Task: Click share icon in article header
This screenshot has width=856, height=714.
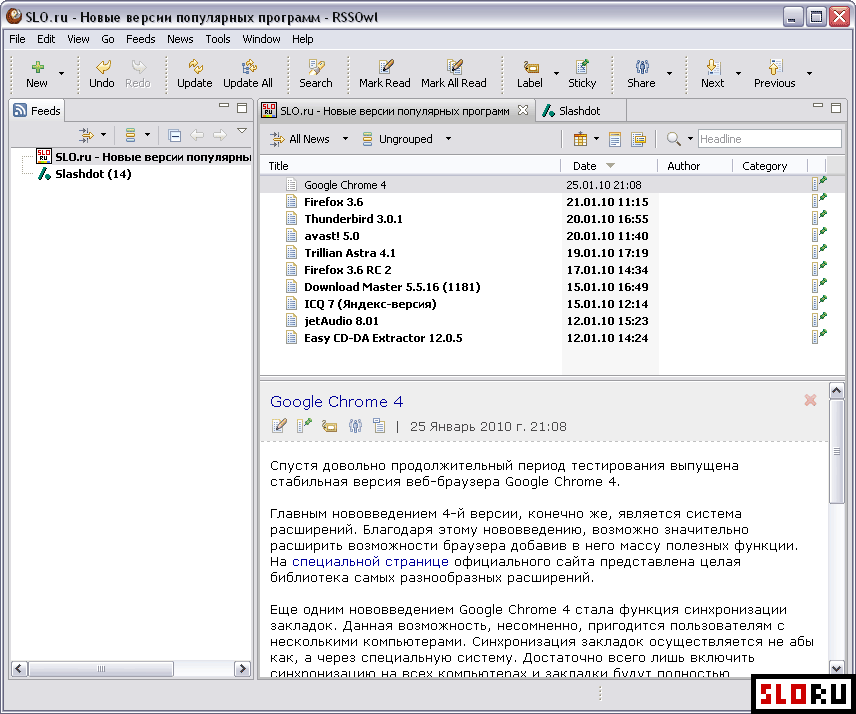Action: pos(355,426)
